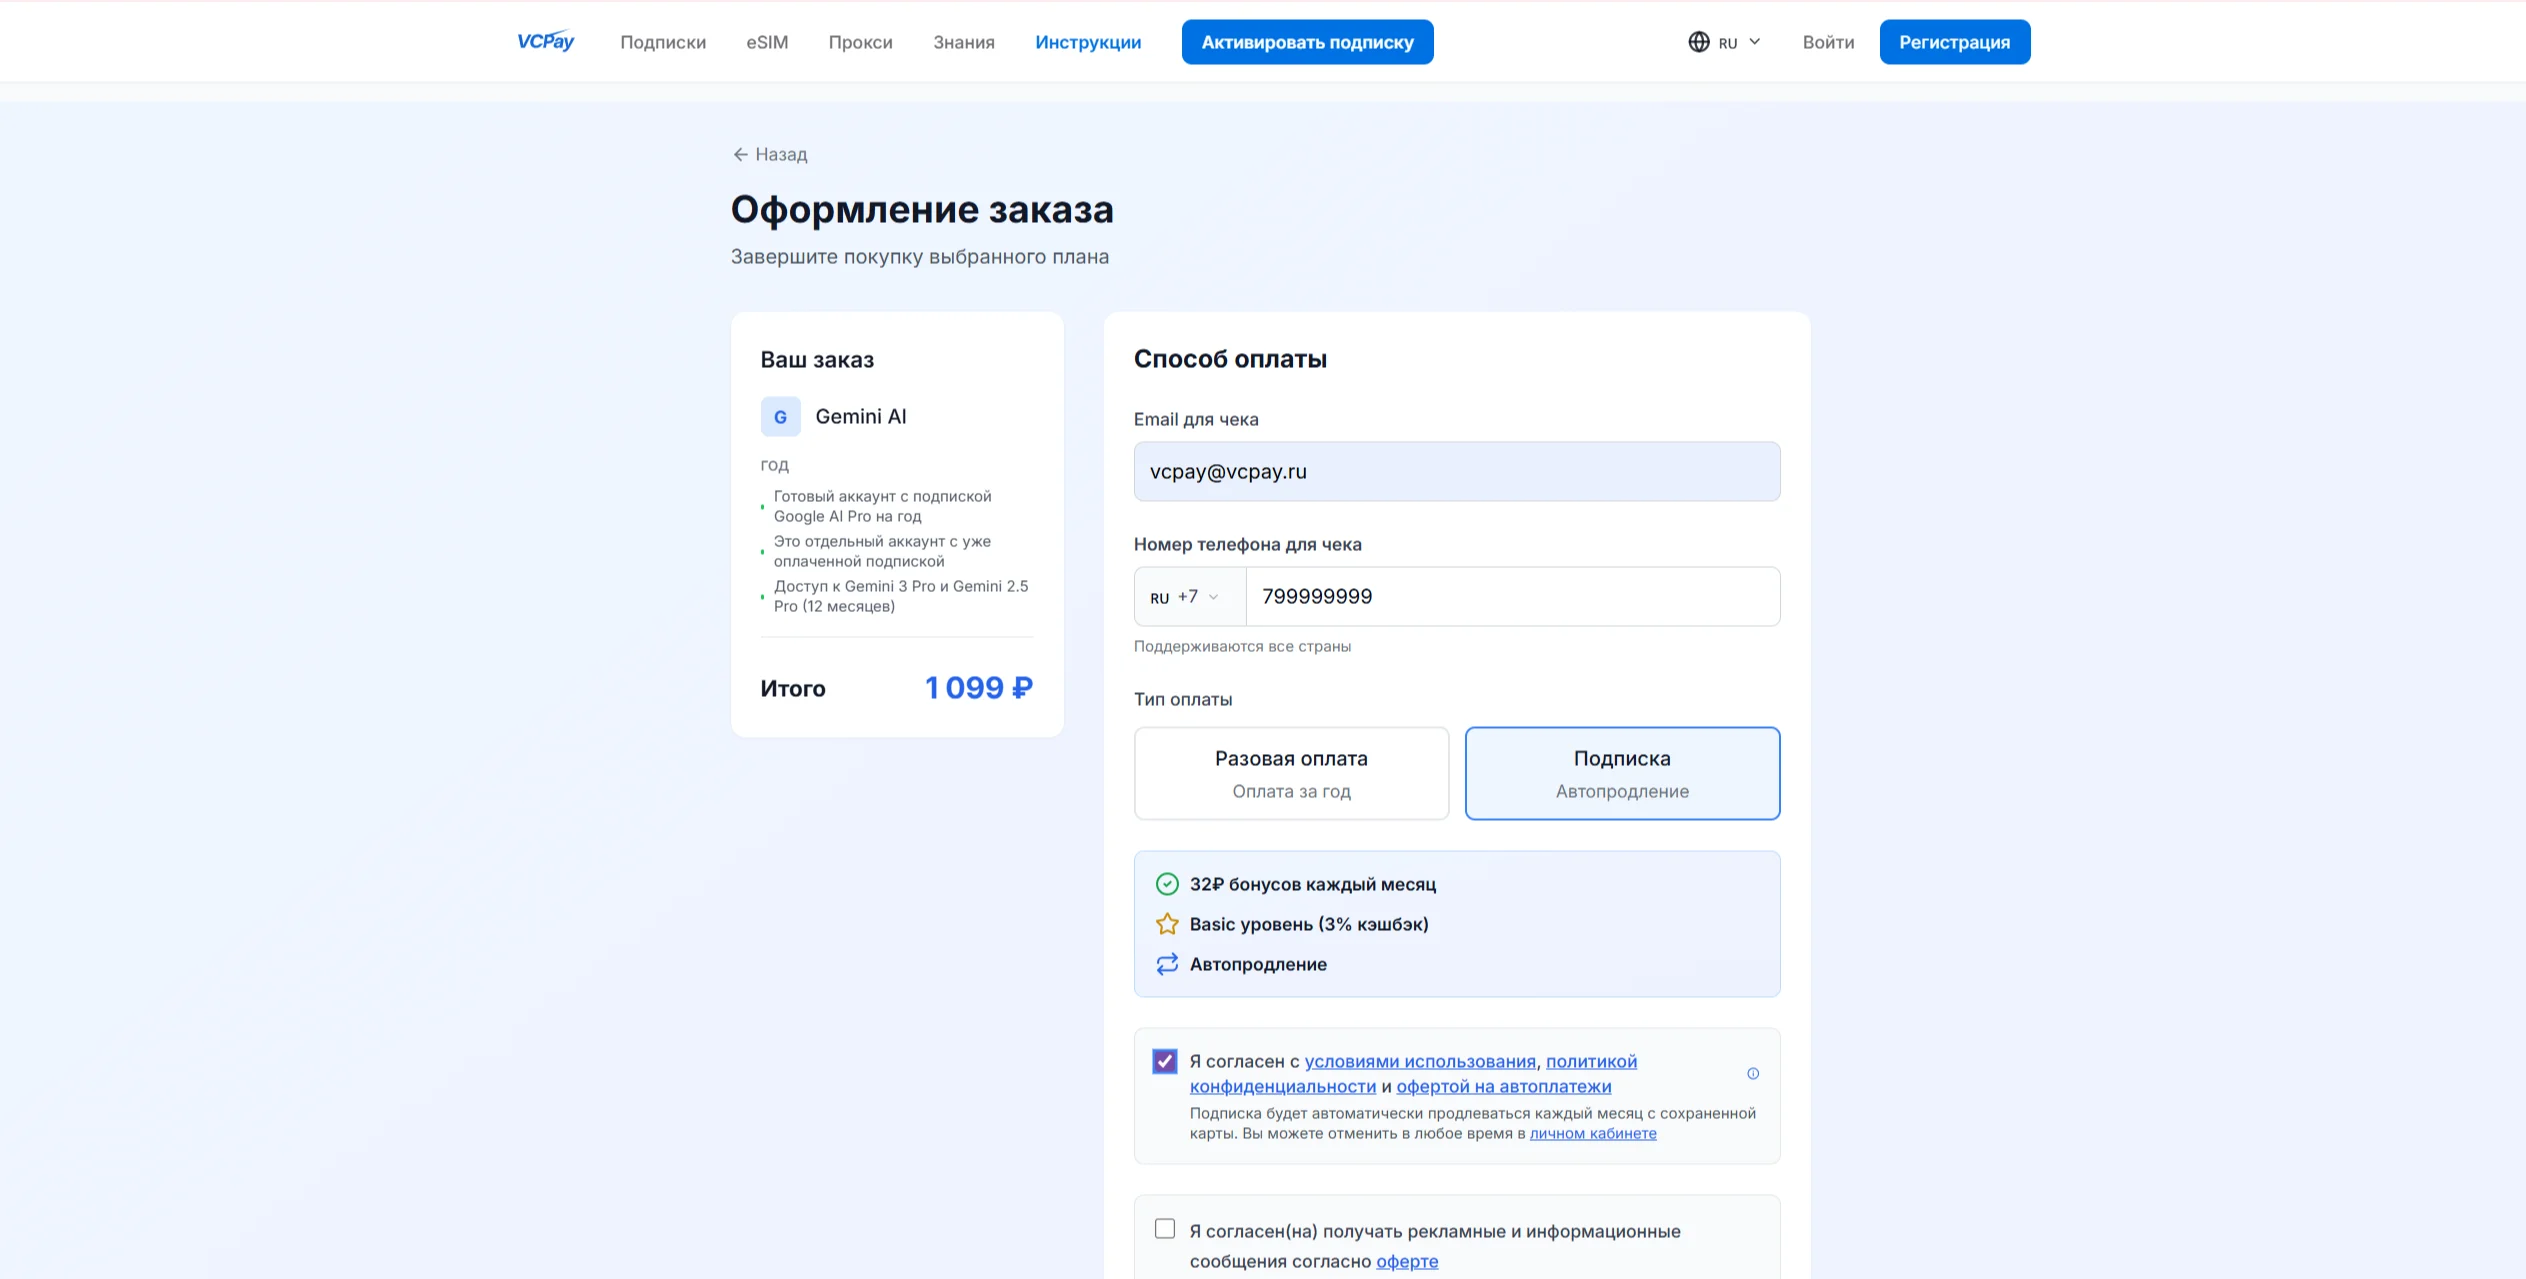Click the globe language icon
The image size is (2526, 1279).
[x=1698, y=42]
